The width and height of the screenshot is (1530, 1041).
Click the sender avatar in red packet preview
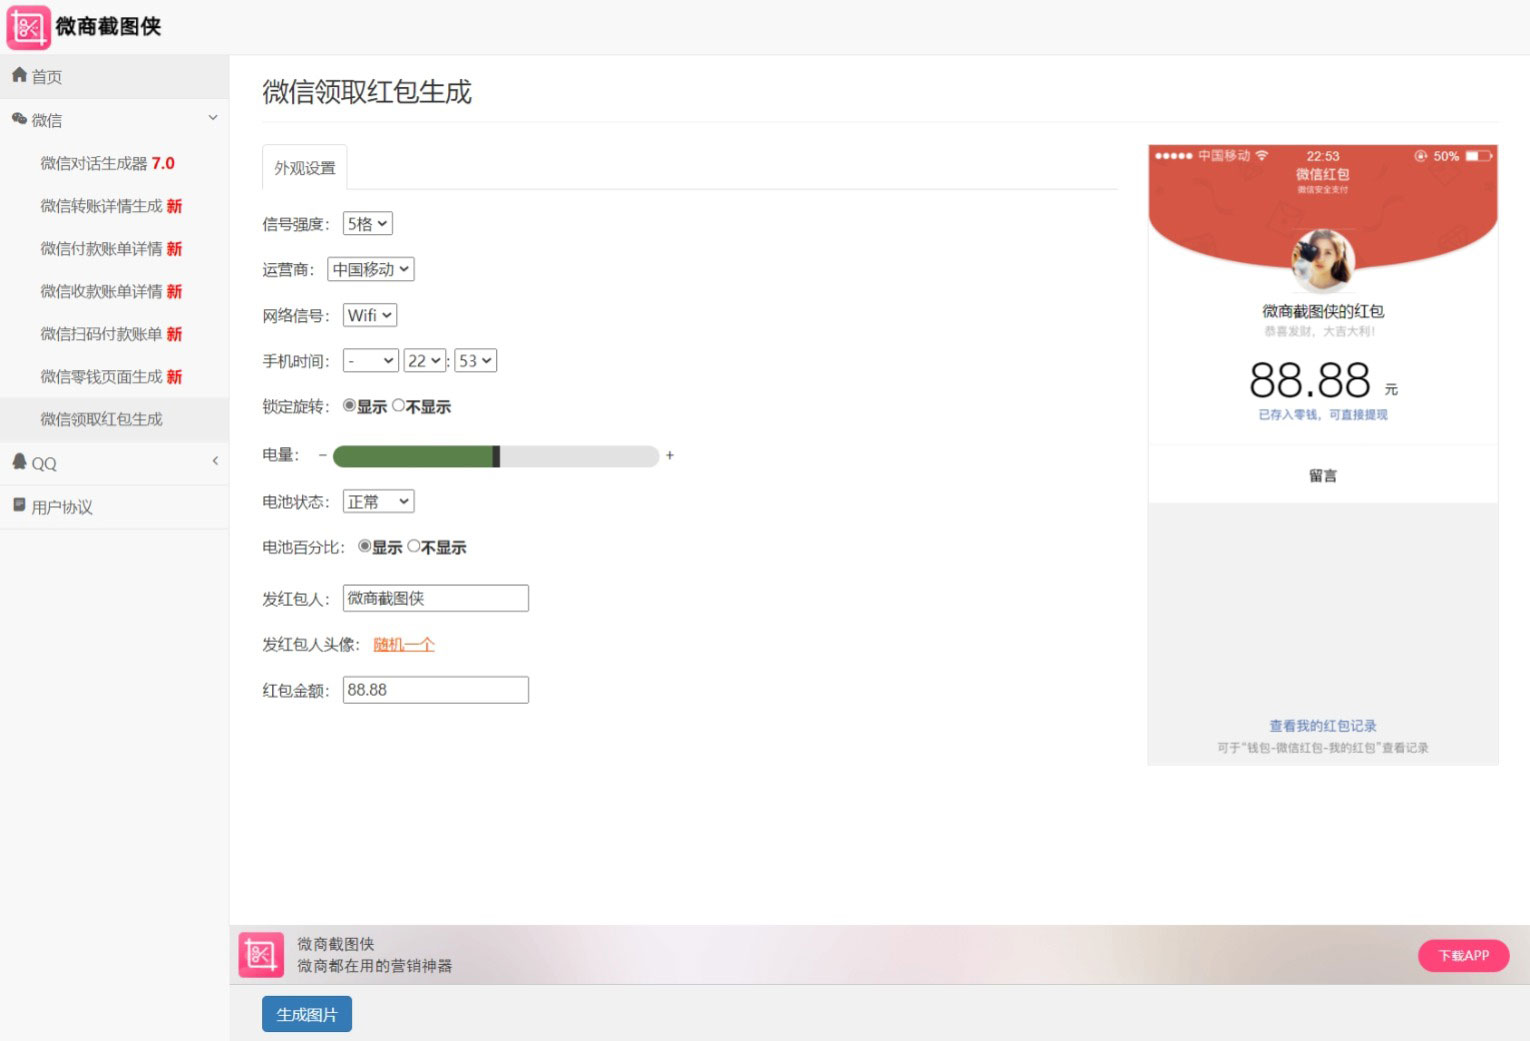click(1323, 260)
